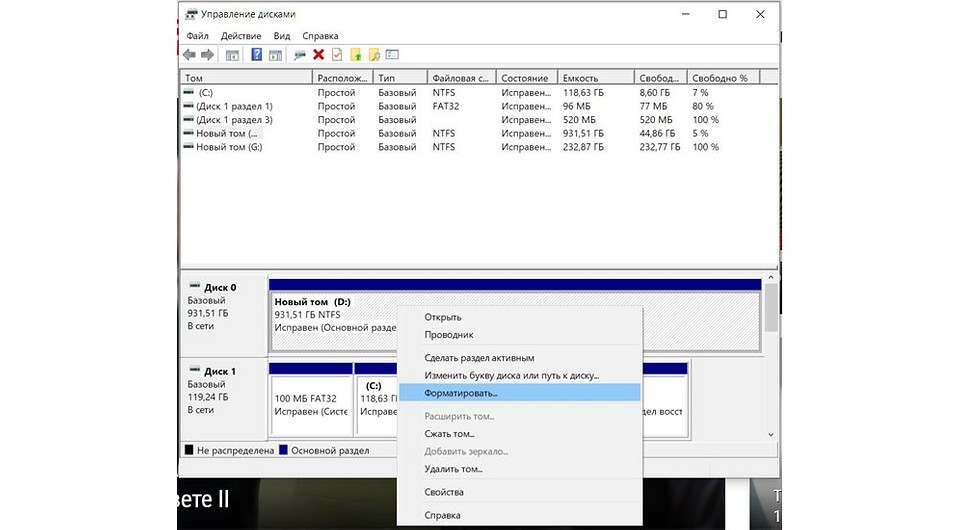
Task: Sort by the Свобод... column header
Action: (x=661, y=78)
